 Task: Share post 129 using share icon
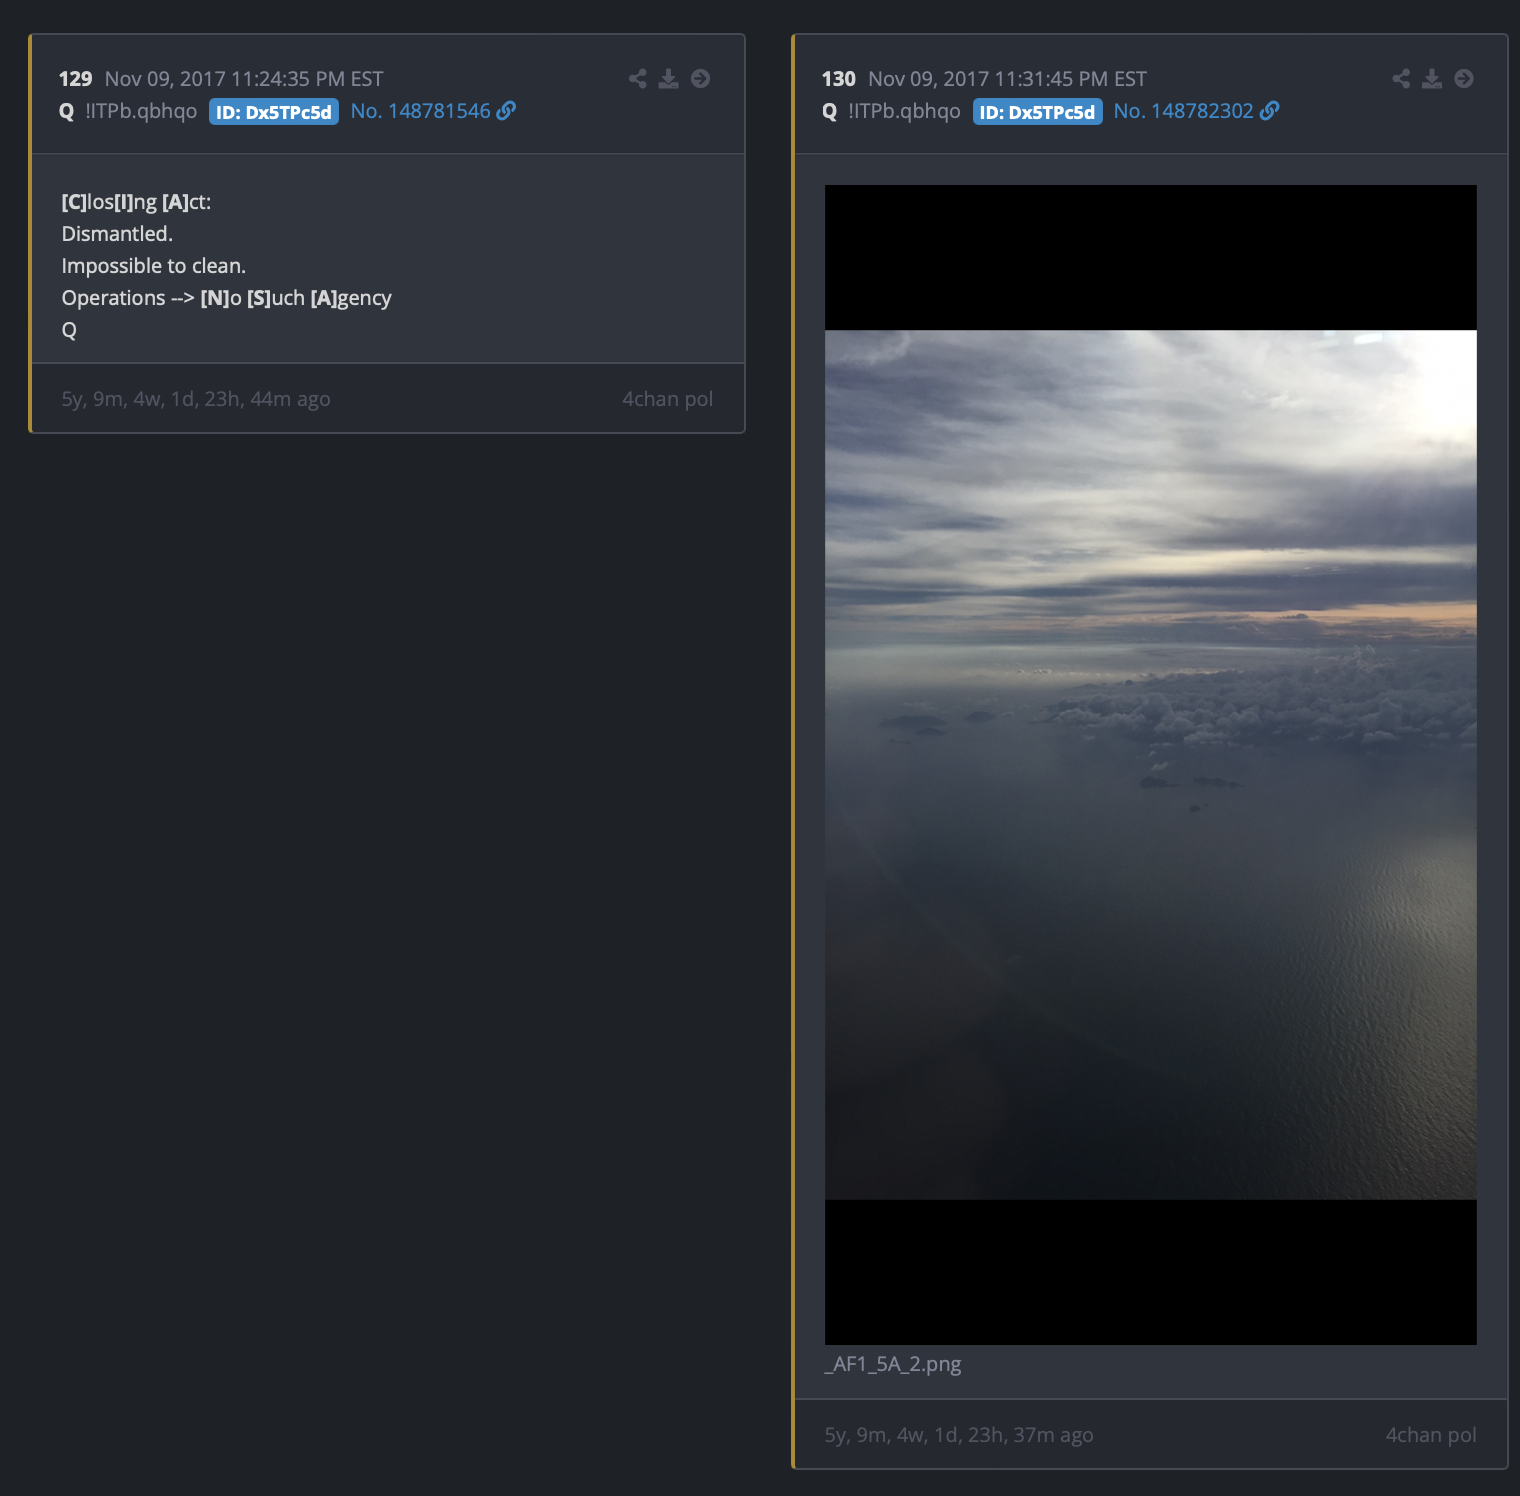(x=637, y=79)
